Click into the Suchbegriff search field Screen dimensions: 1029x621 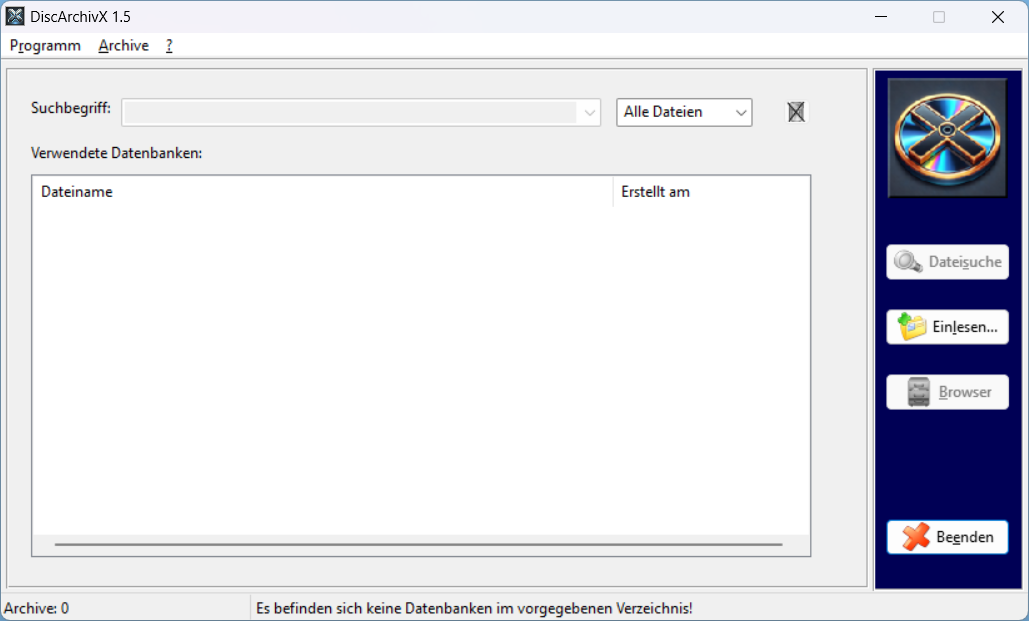[348, 112]
